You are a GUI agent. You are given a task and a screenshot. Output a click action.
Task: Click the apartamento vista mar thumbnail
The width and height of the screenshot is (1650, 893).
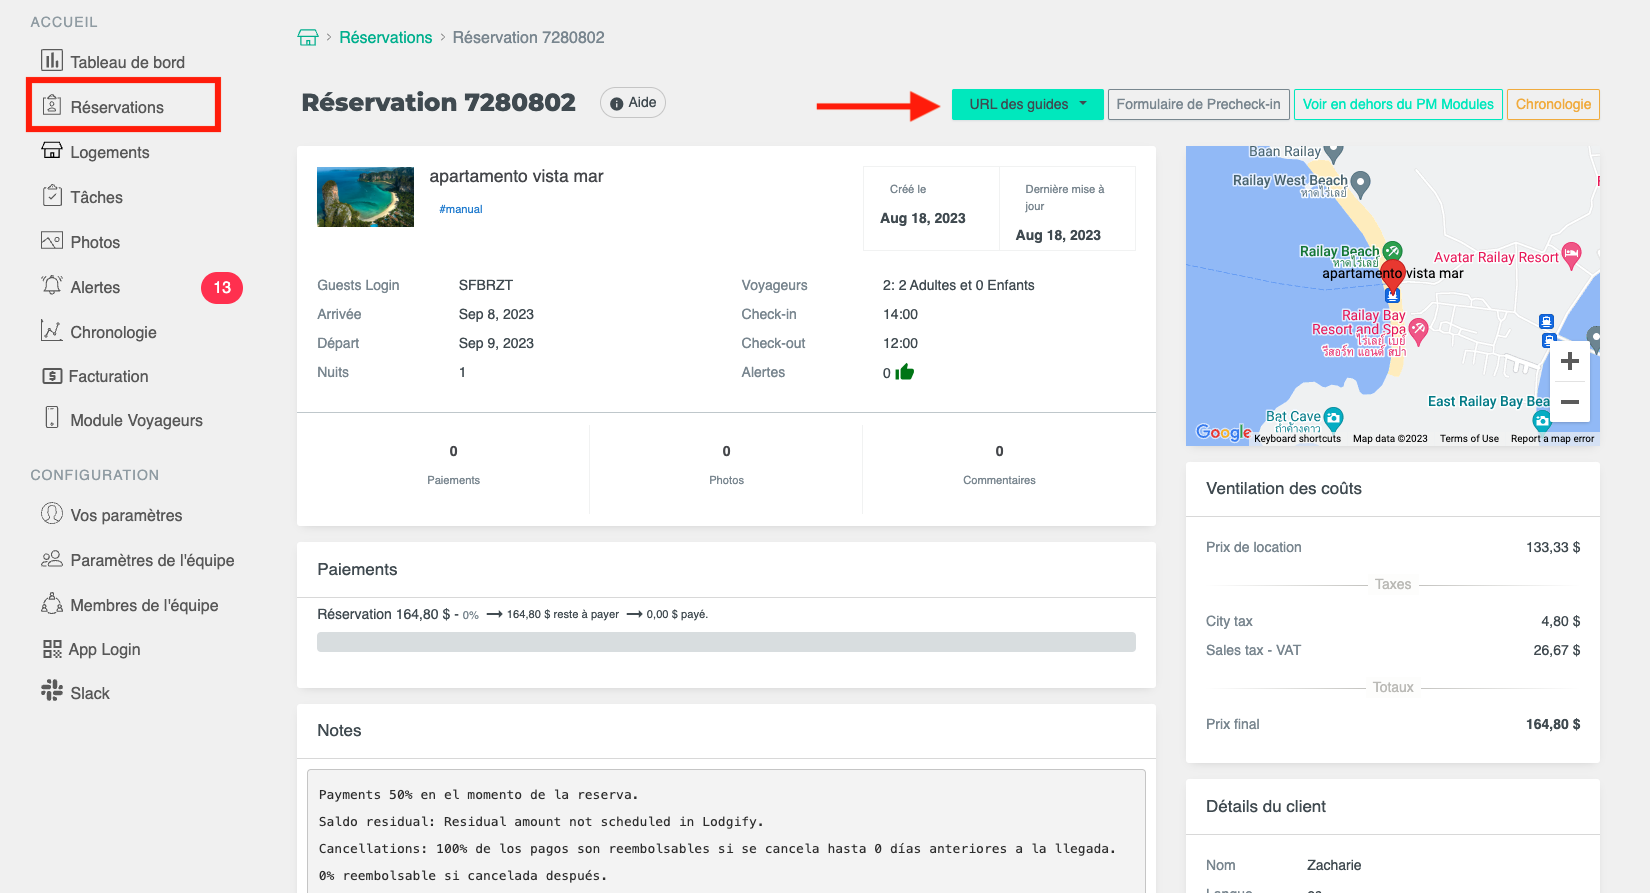[365, 197]
